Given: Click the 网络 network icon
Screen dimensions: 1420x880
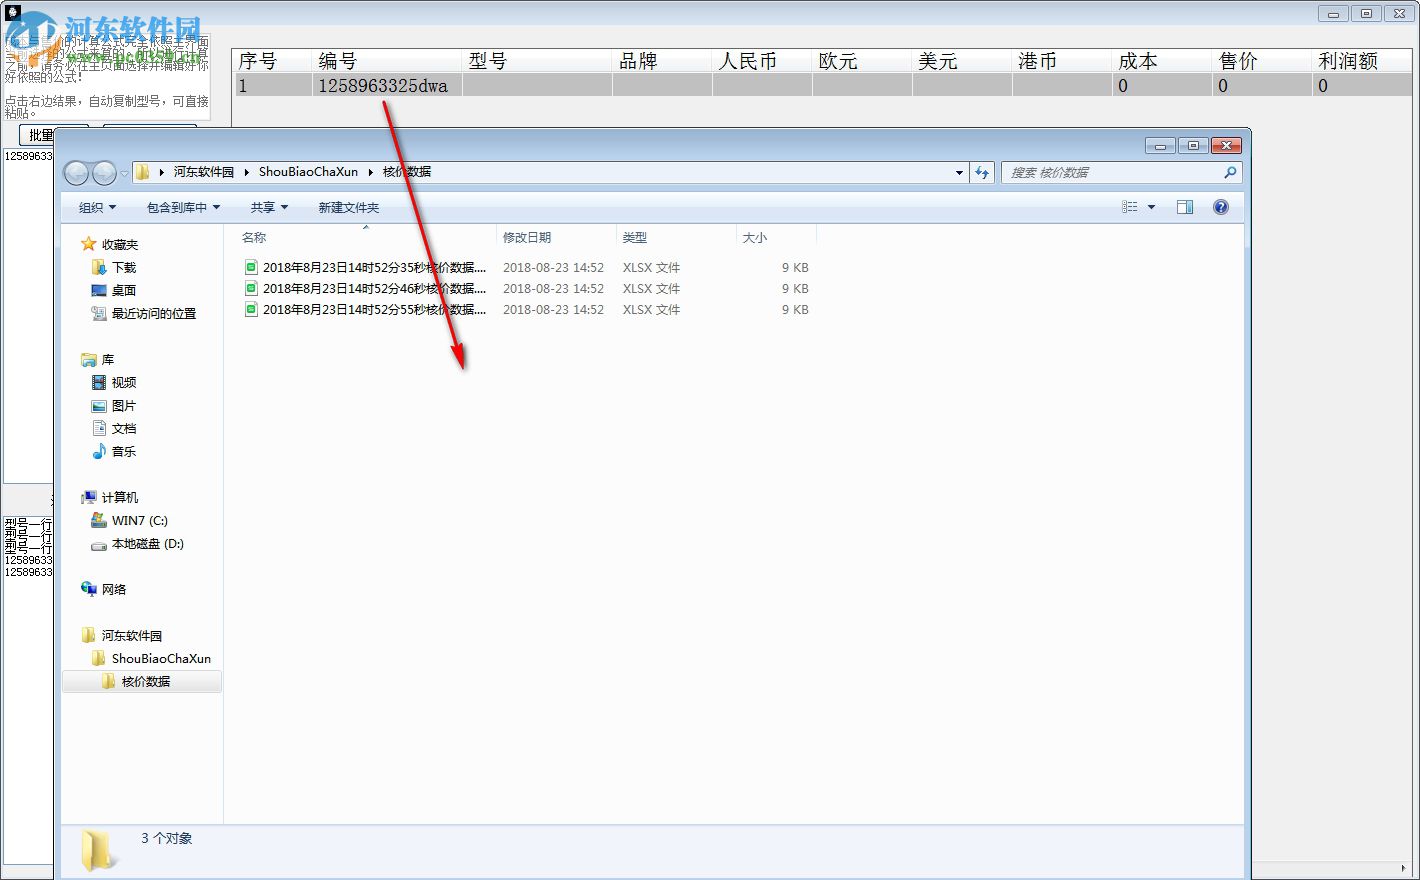Looking at the screenshot, I should [x=89, y=589].
